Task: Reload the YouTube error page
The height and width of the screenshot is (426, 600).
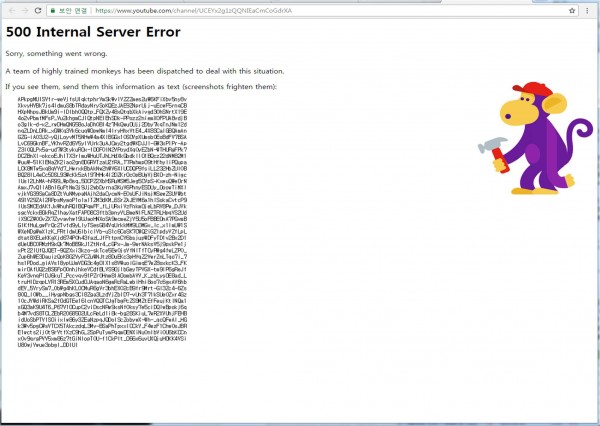Action: pyautogui.click(x=37, y=8)
